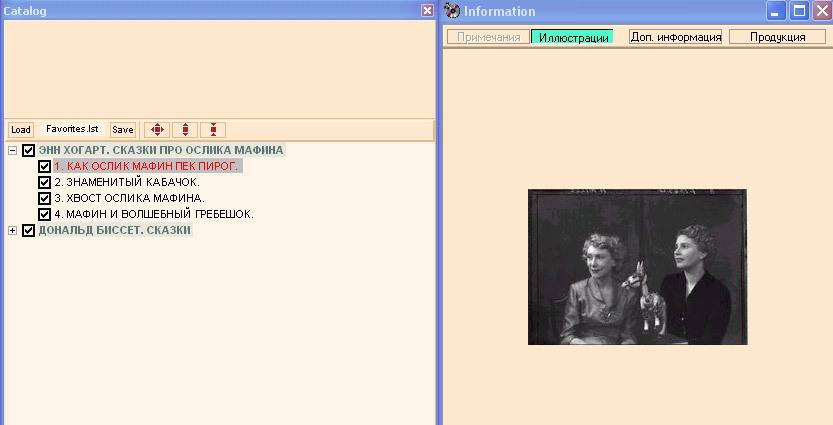Collapse the ЭНН ХОГАРТ tree node
This screenshot has width=833, height=425.
tap(12, 151)
